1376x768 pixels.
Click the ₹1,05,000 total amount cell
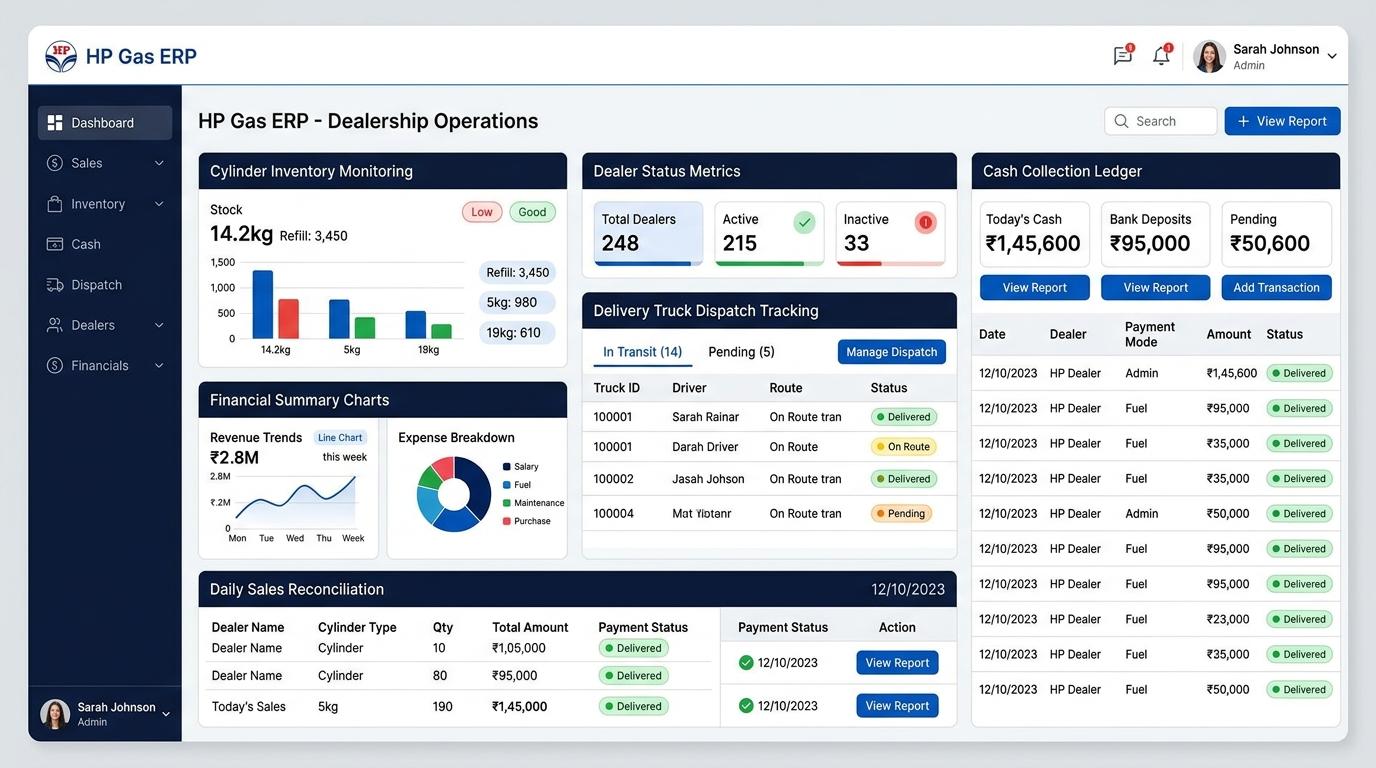click(519, 648)
